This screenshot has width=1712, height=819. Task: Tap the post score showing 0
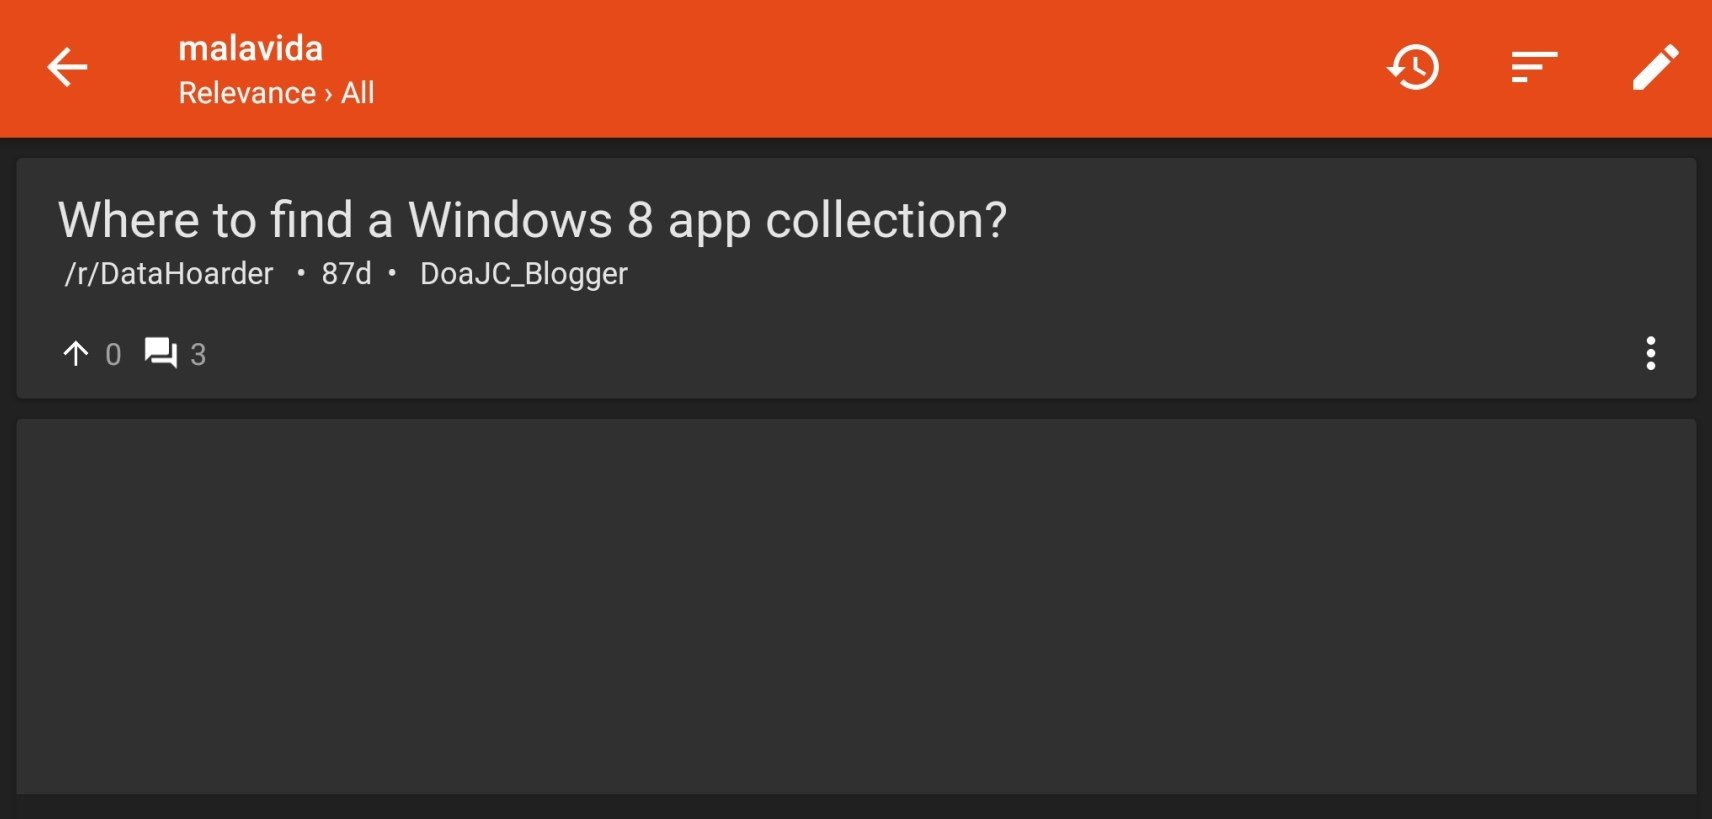click(x=113, y=354)
